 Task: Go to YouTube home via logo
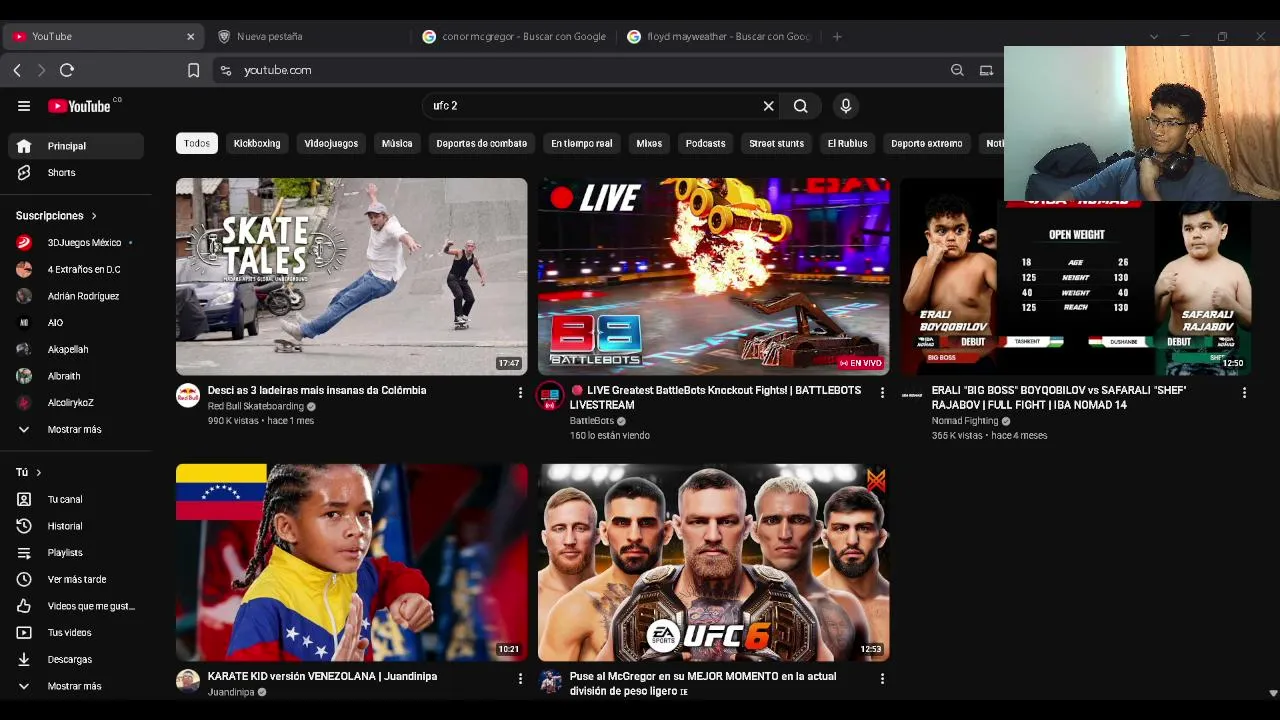click(79, 106)
